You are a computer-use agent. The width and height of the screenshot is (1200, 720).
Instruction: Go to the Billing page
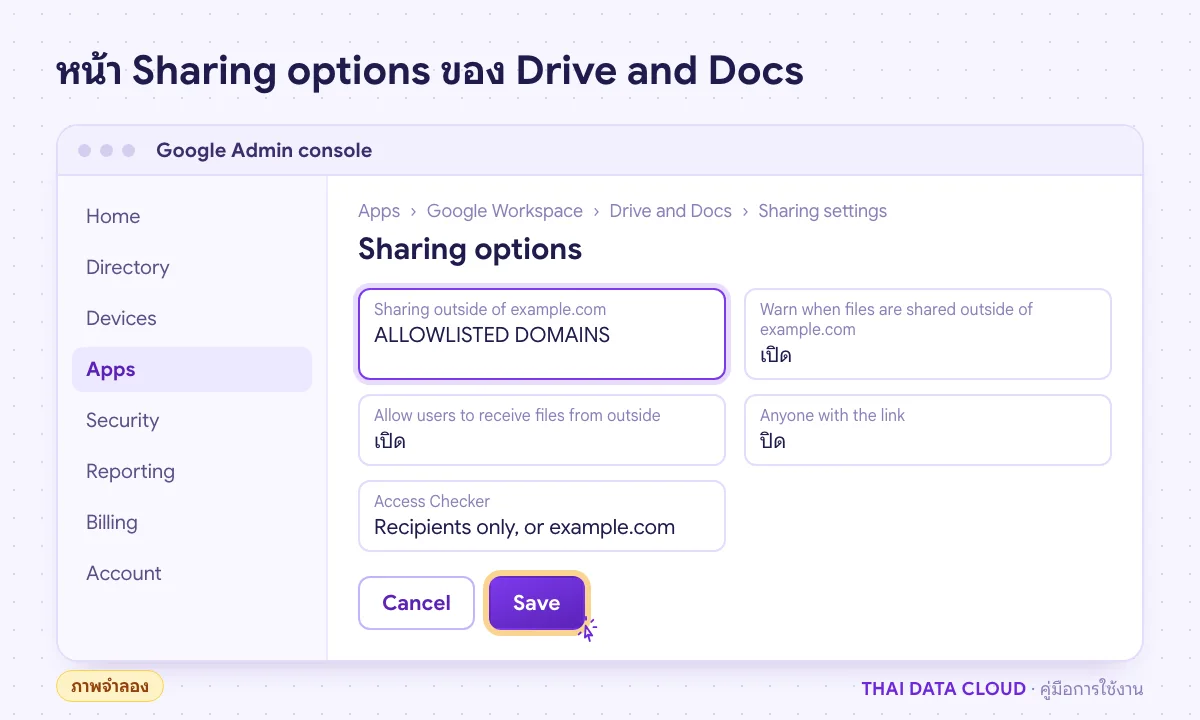click(191, 522)
